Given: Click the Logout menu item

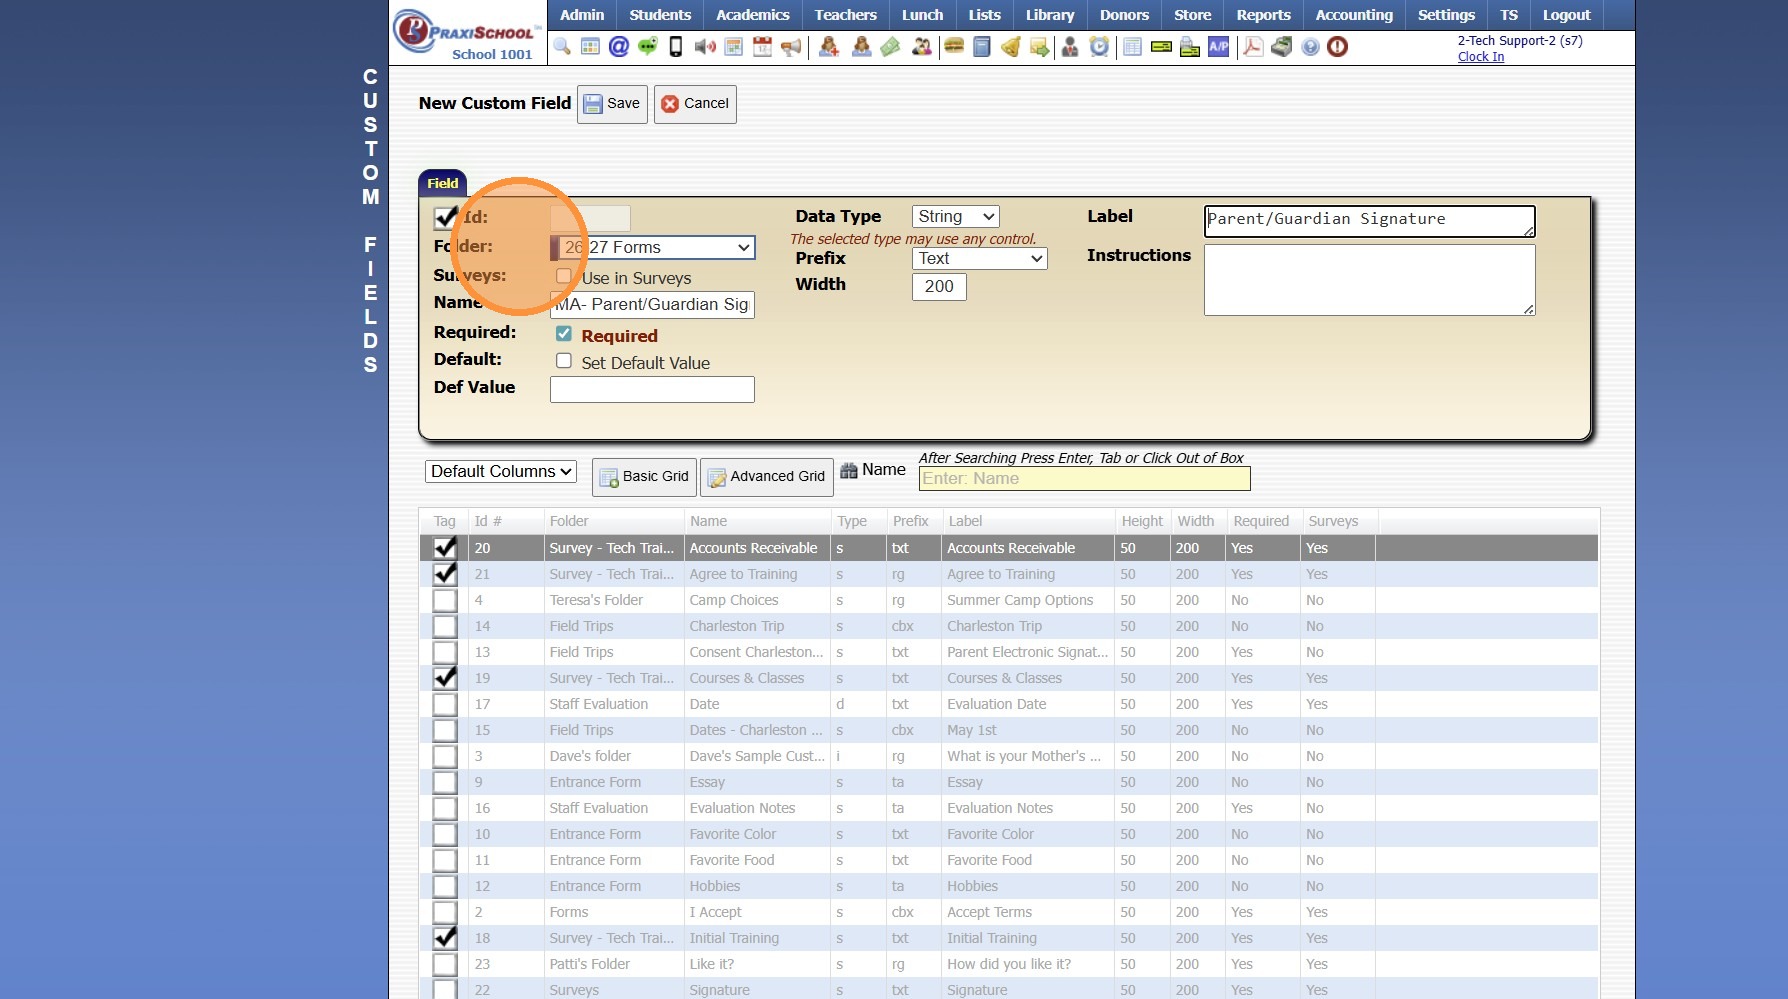Looking at the screenshot, I should [x=1566, y=15].
